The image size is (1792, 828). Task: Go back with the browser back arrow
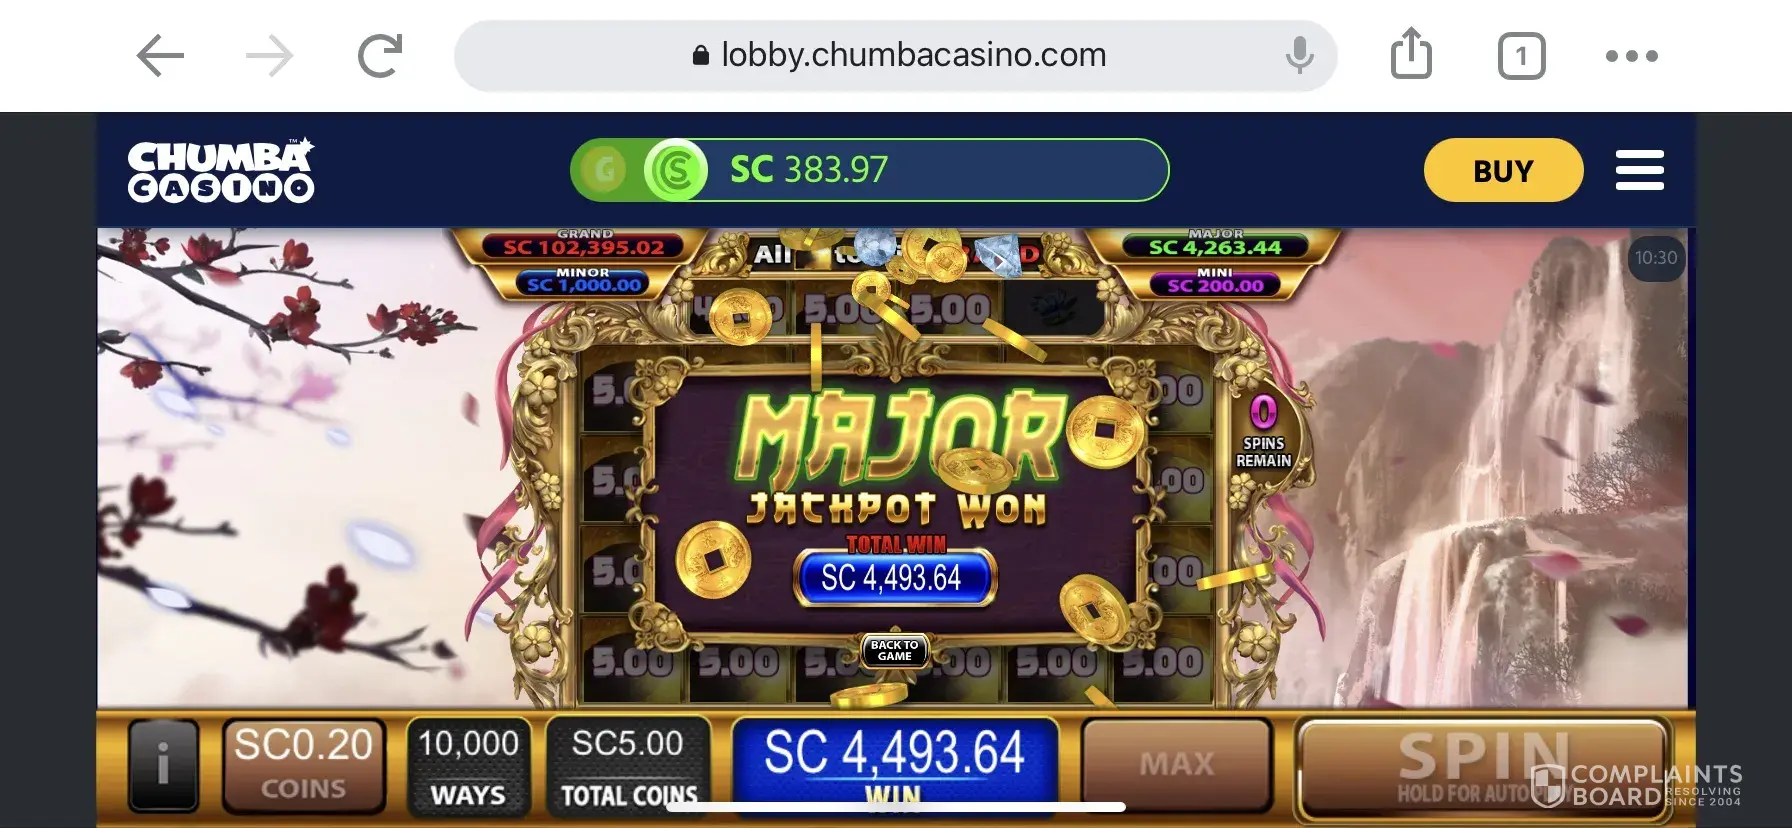pos(160,56)
